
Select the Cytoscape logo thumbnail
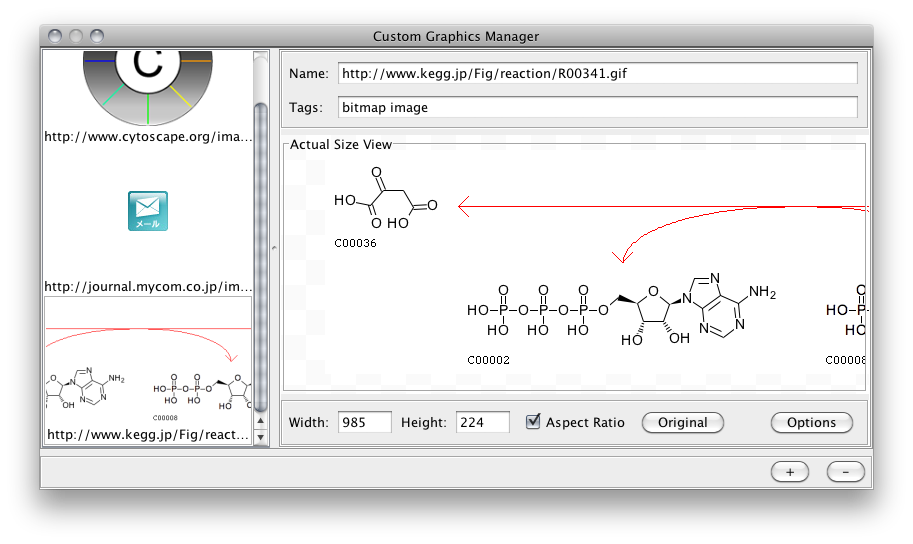point(148,80)
